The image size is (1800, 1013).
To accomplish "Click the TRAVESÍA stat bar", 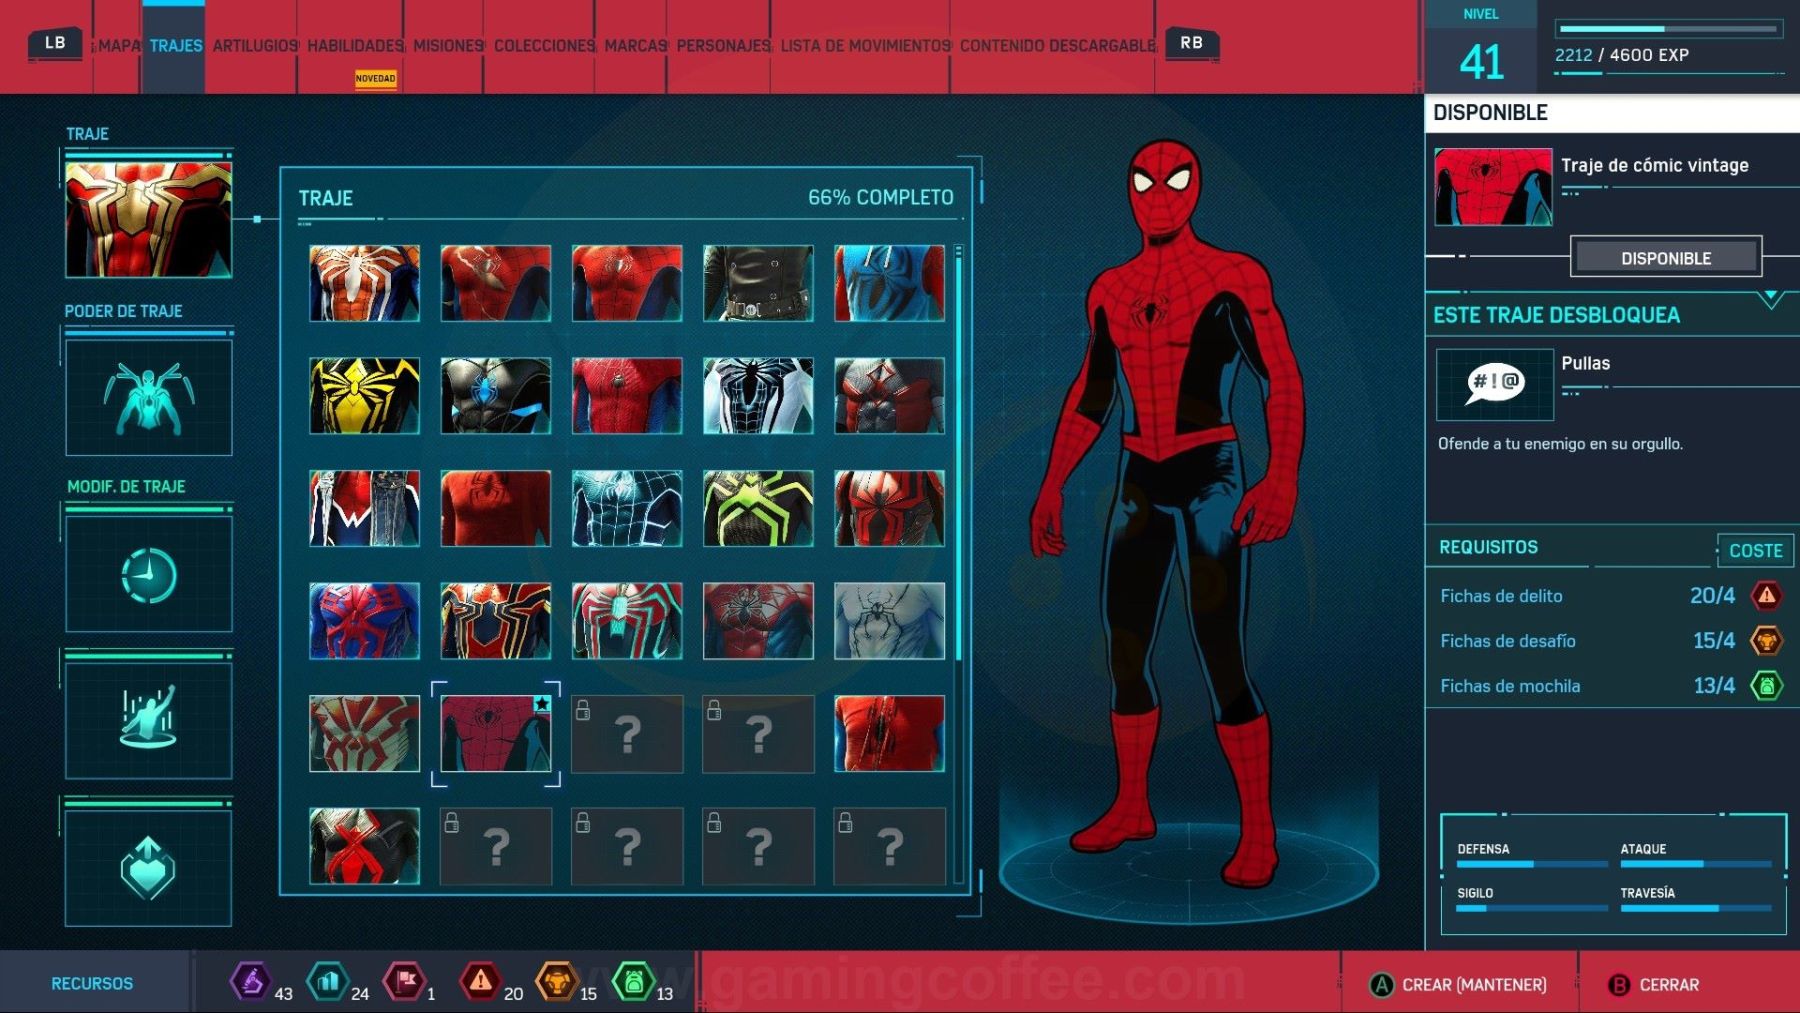I will point(1695,908).
